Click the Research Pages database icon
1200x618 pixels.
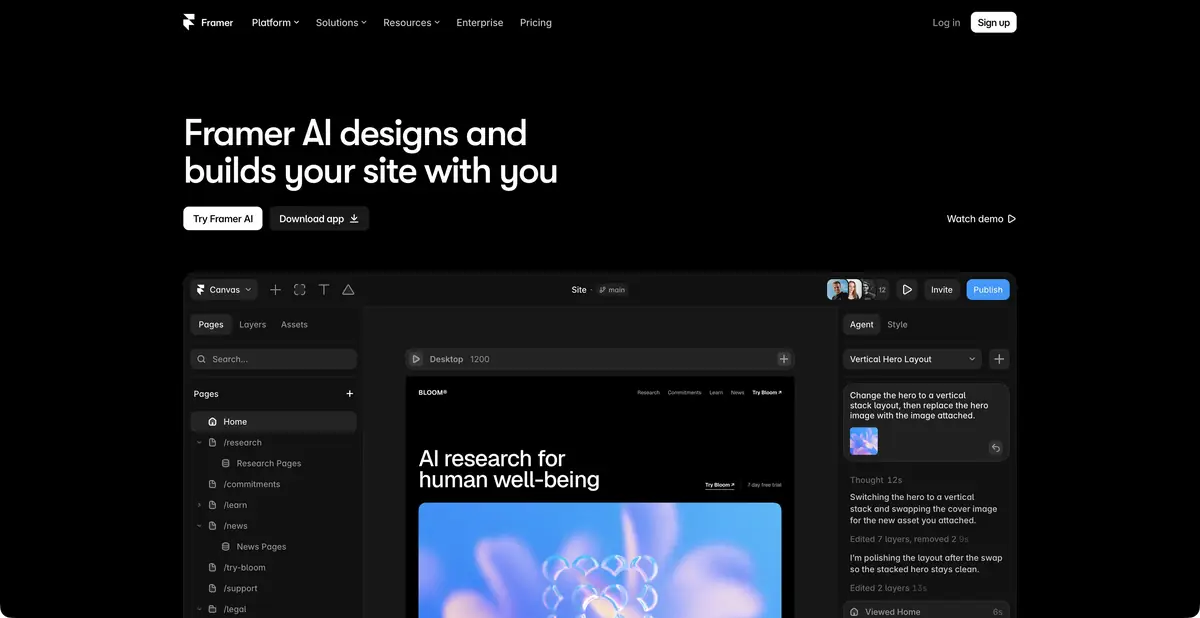[x=226, y=464]
